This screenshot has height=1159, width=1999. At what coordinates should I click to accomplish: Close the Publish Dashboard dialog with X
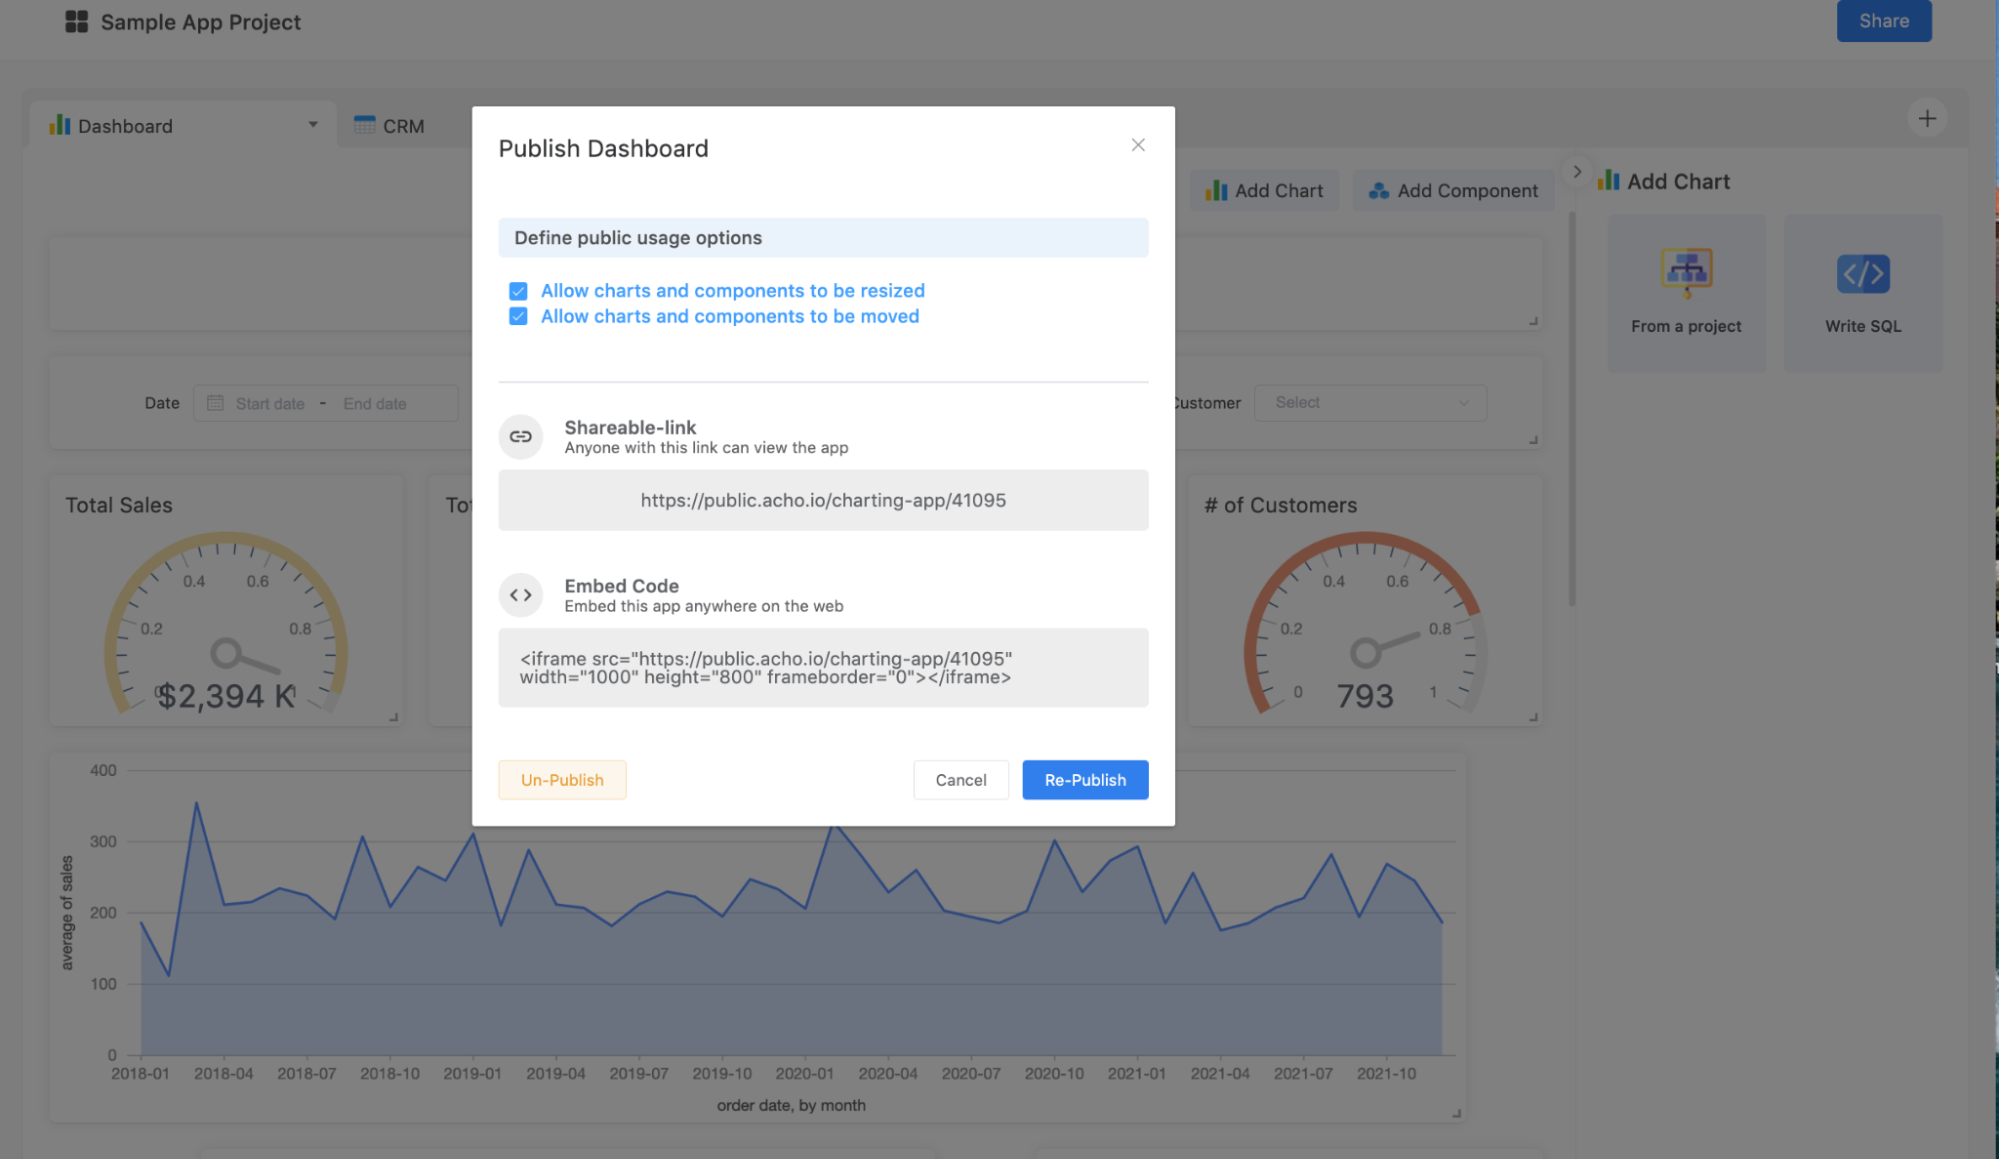pyautogui.click(x=1137, y=145)
